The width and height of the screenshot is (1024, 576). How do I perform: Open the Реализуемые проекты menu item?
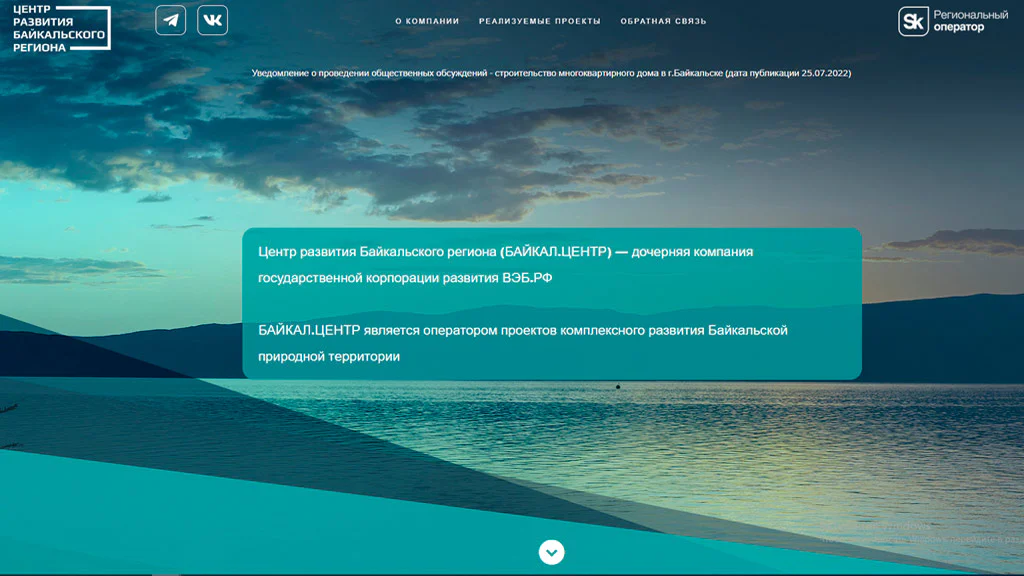pyautogui.click(x=539, y=21)
